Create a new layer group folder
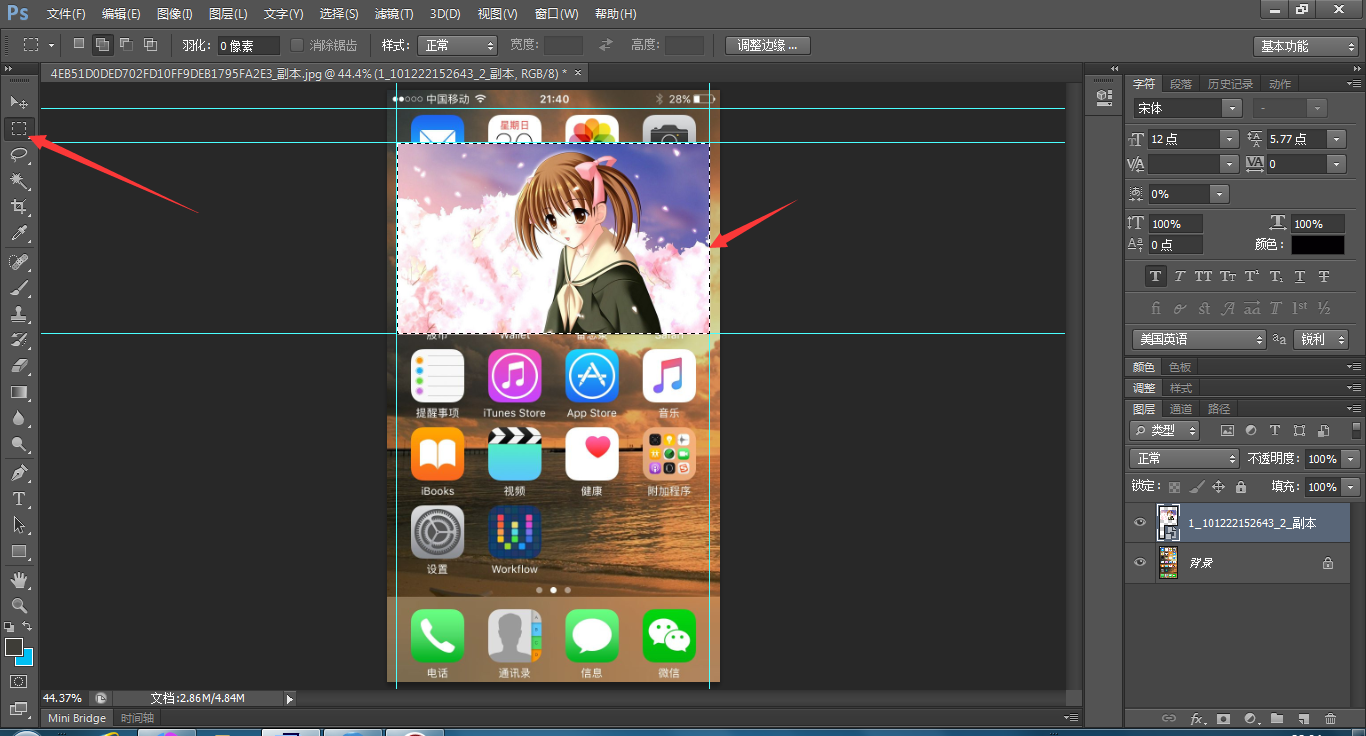Image resolution: width=1366 pixels, height=736 pixels. click(1277, 718)
